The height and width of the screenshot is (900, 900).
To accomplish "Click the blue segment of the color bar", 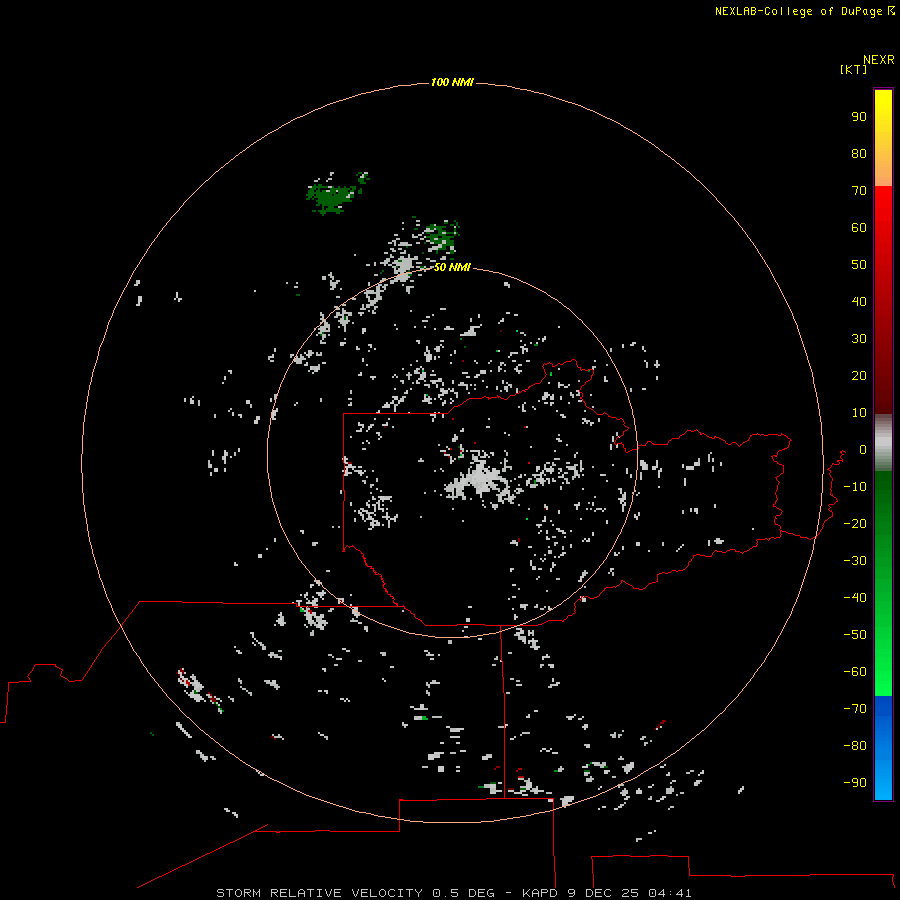I will pyautogui.click(x=883, y=748).
